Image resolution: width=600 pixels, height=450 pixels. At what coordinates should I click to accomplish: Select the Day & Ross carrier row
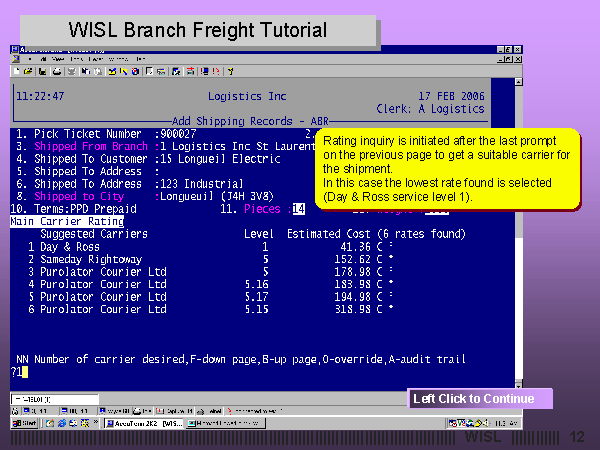click(210, 247)
